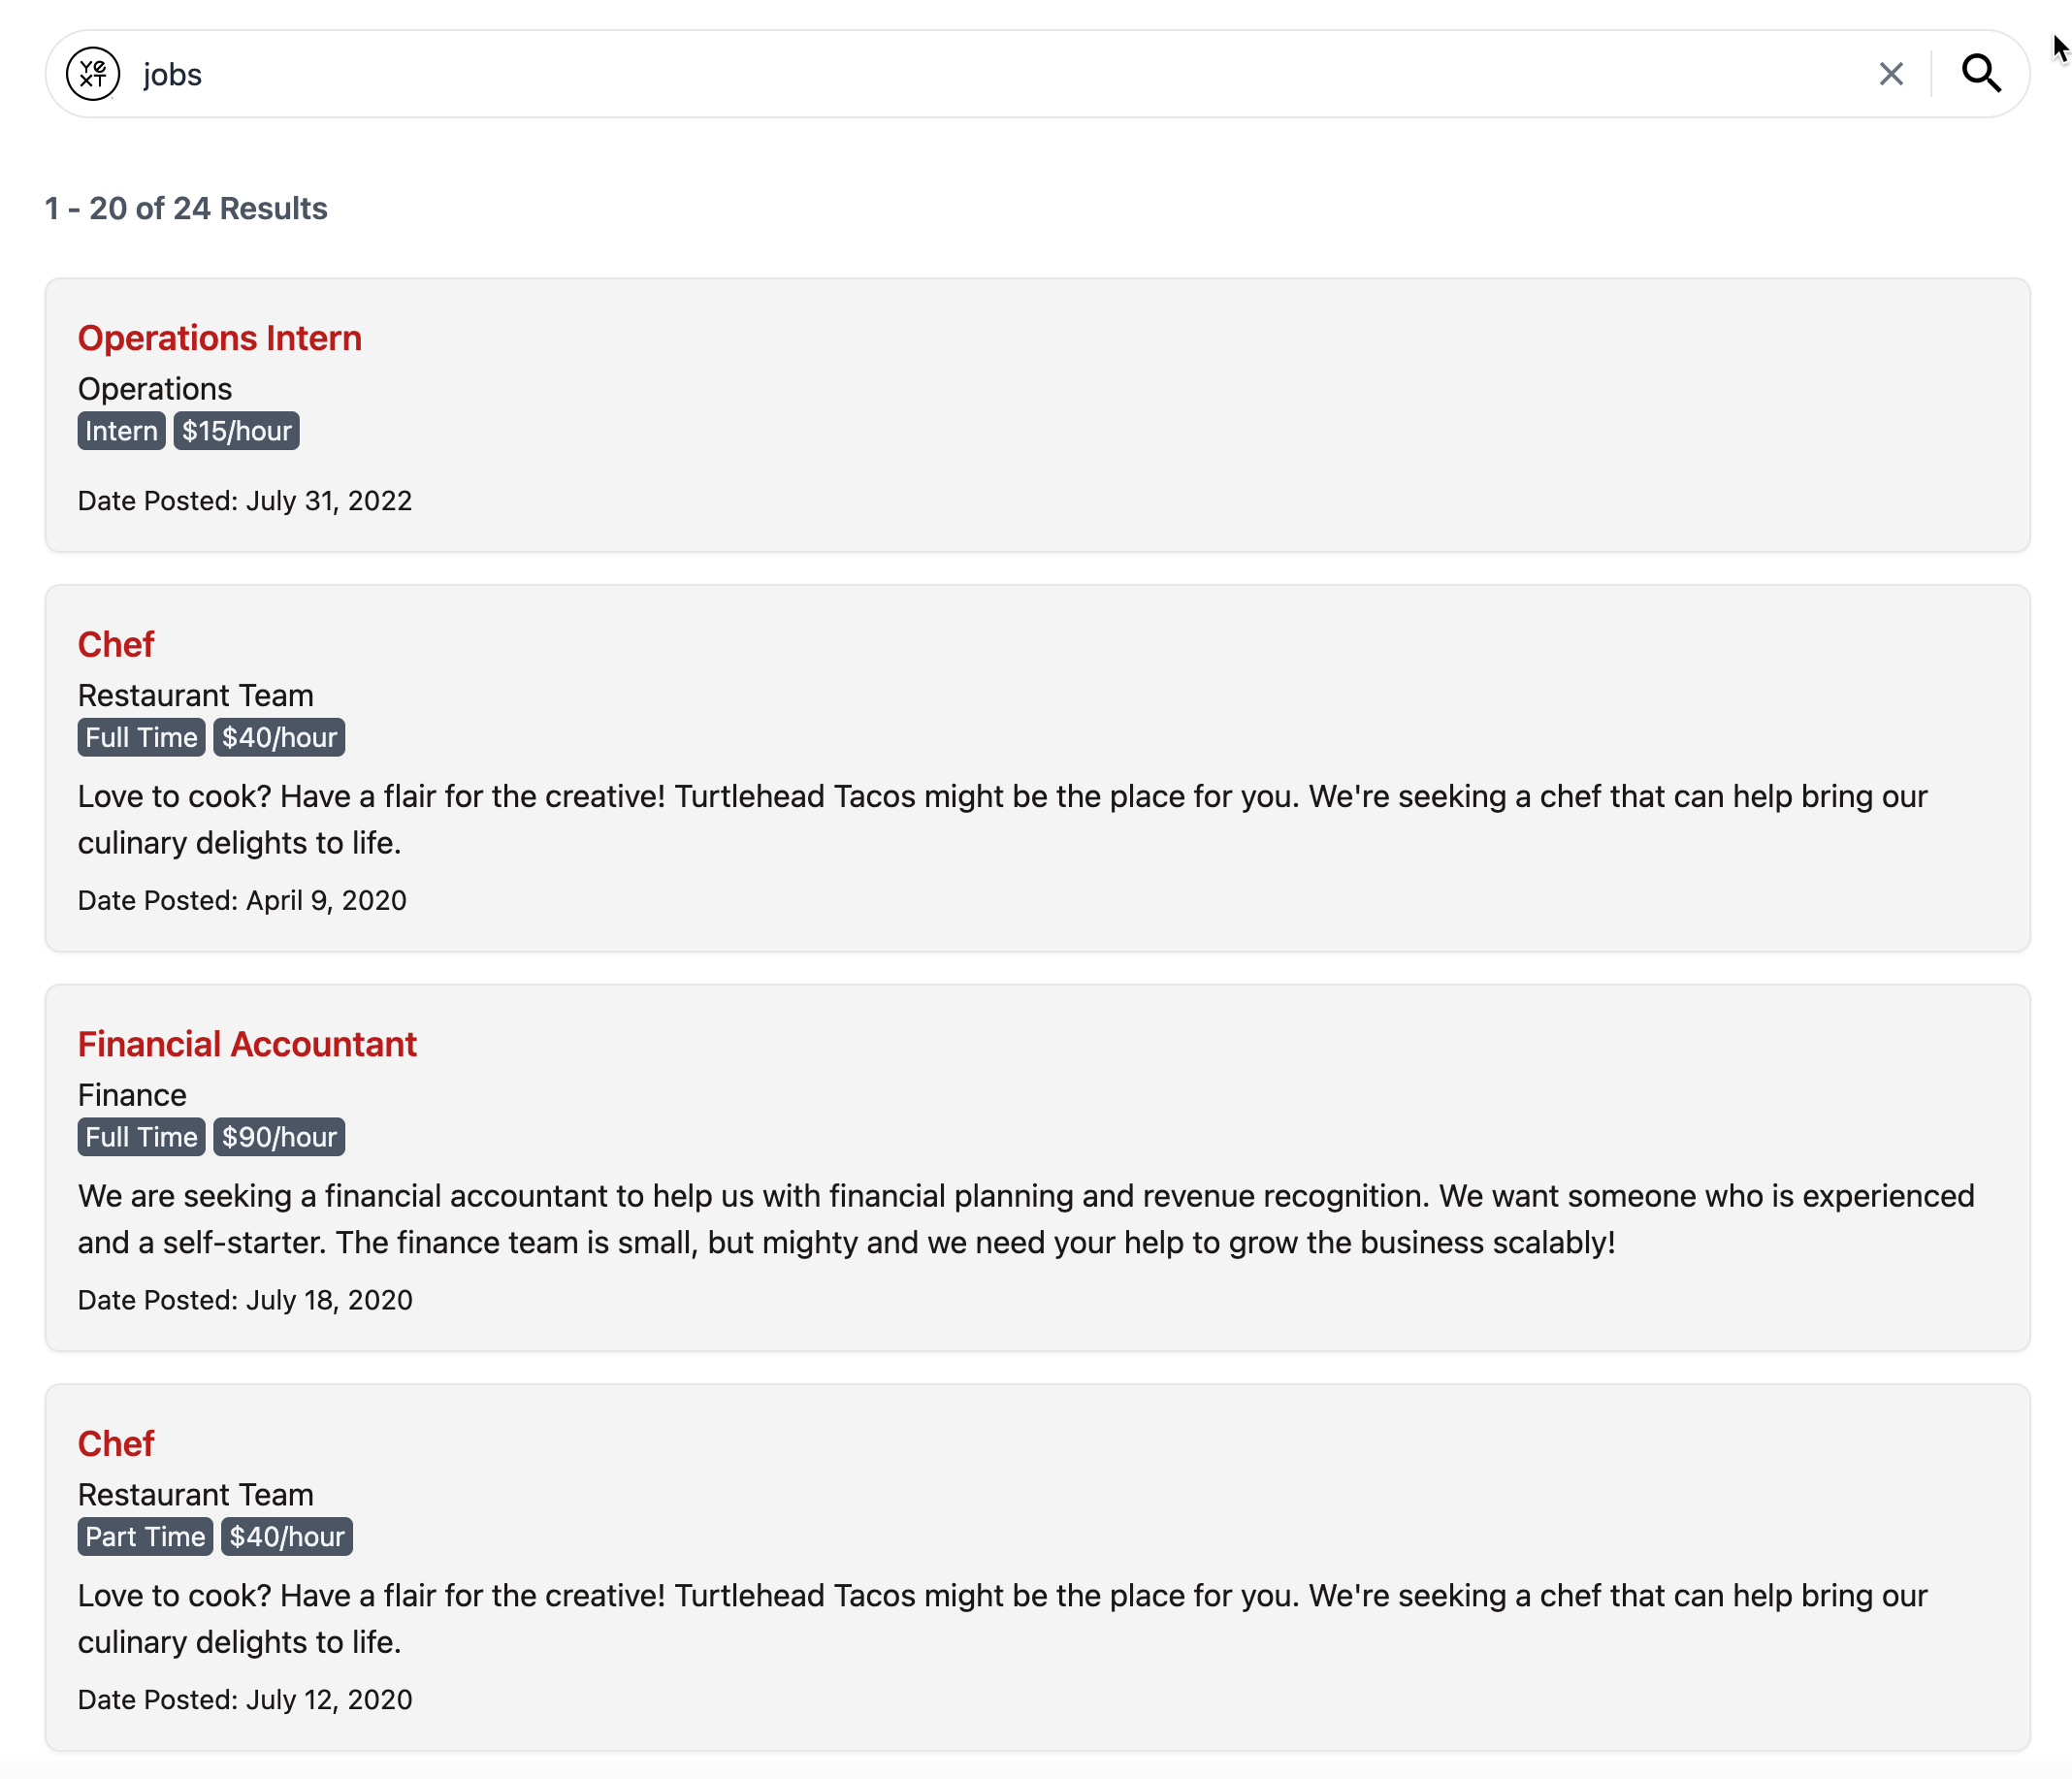This screenshot has height=1779, width=2072.
Task: Open the Financial Accountant job title
Action: pyautogui.click(x=247, y=1044)
